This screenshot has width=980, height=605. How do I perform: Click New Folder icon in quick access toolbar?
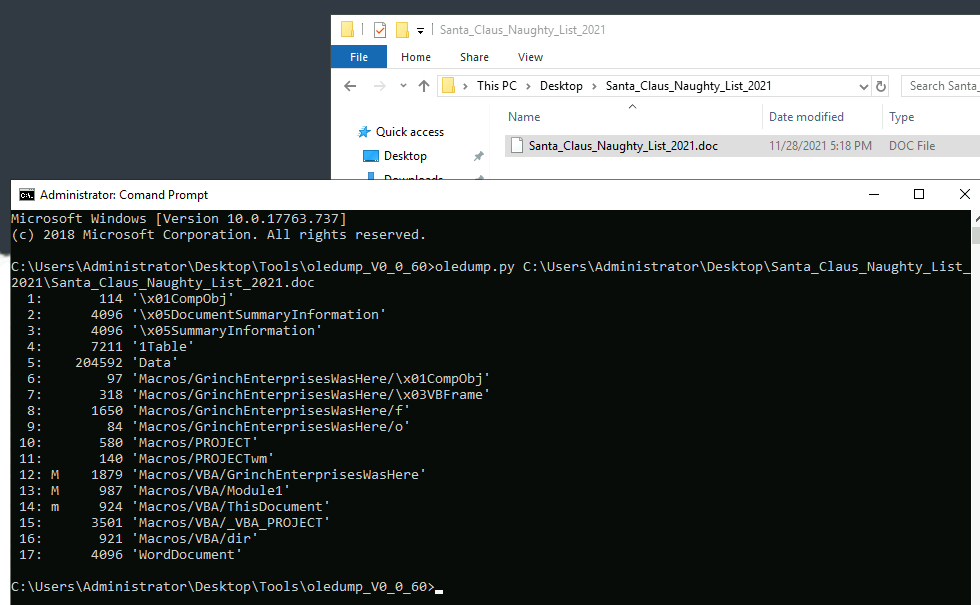tap(402, 29)
